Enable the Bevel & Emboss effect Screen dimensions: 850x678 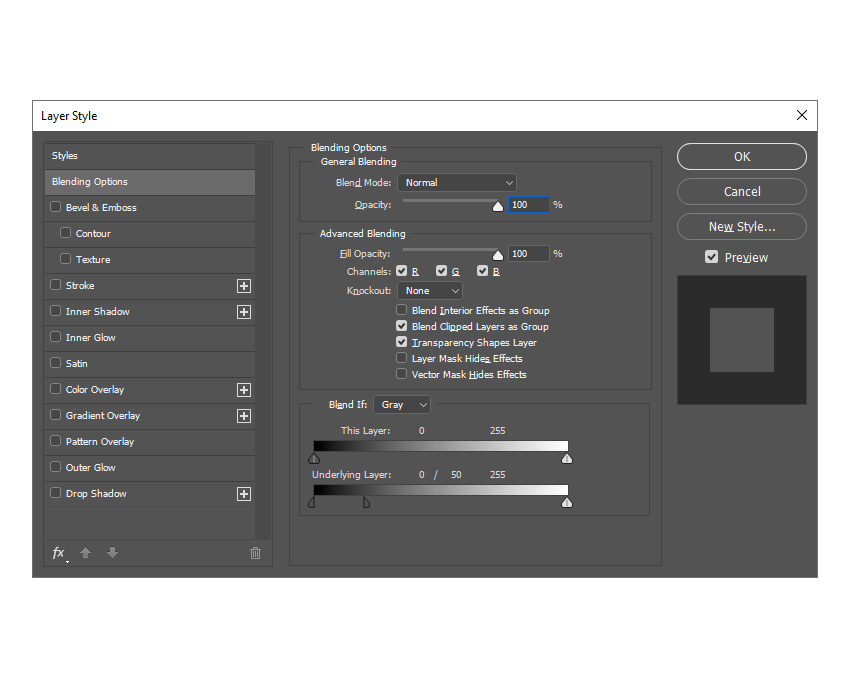[55, 207]
